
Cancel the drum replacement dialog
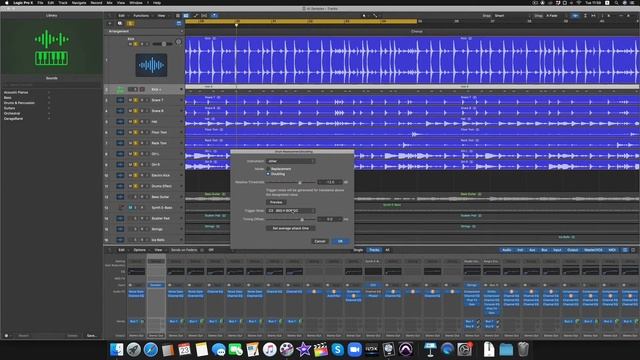320,241
